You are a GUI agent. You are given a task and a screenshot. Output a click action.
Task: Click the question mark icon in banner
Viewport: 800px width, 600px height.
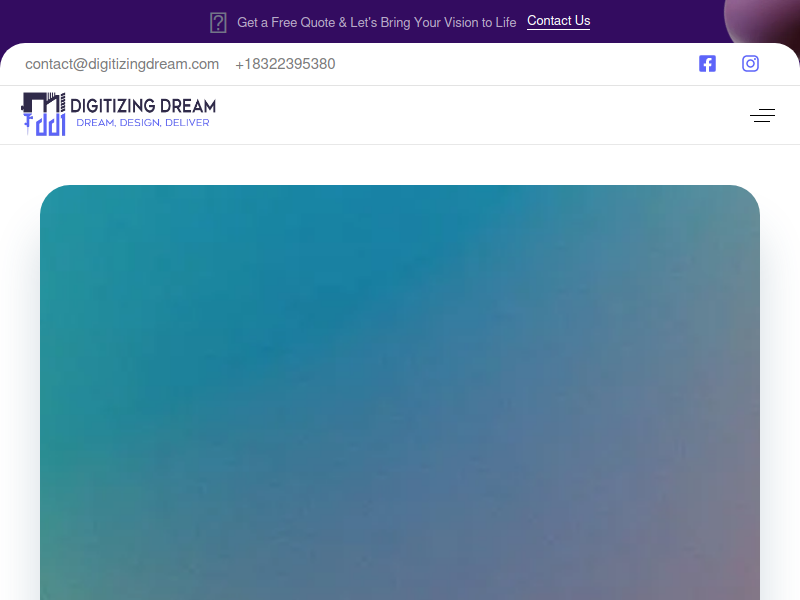218,23
